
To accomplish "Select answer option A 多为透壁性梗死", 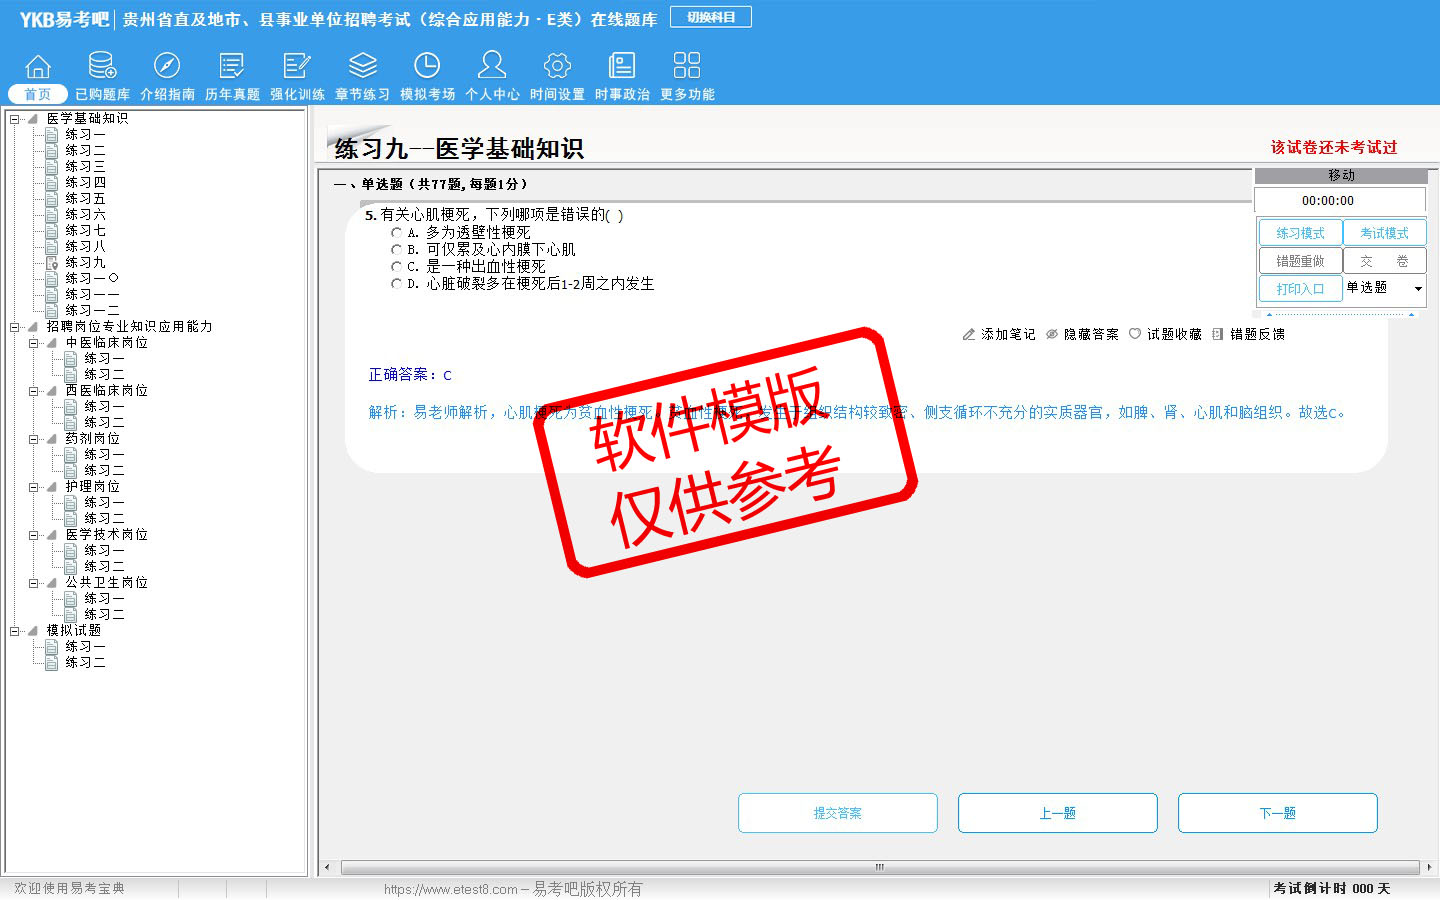I will click(x=397, y=233).
